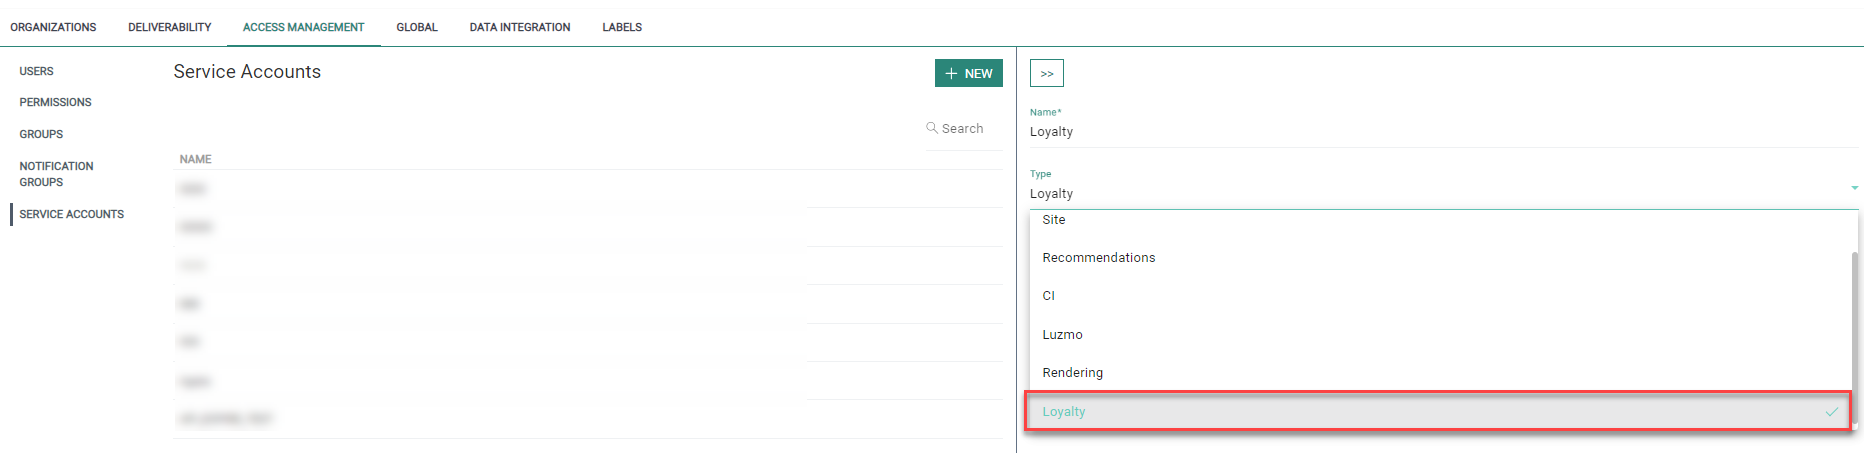The width and height of the screenshot is (1864, 453).
Task: Pick the CI type option
Action: coord(1048,296)
